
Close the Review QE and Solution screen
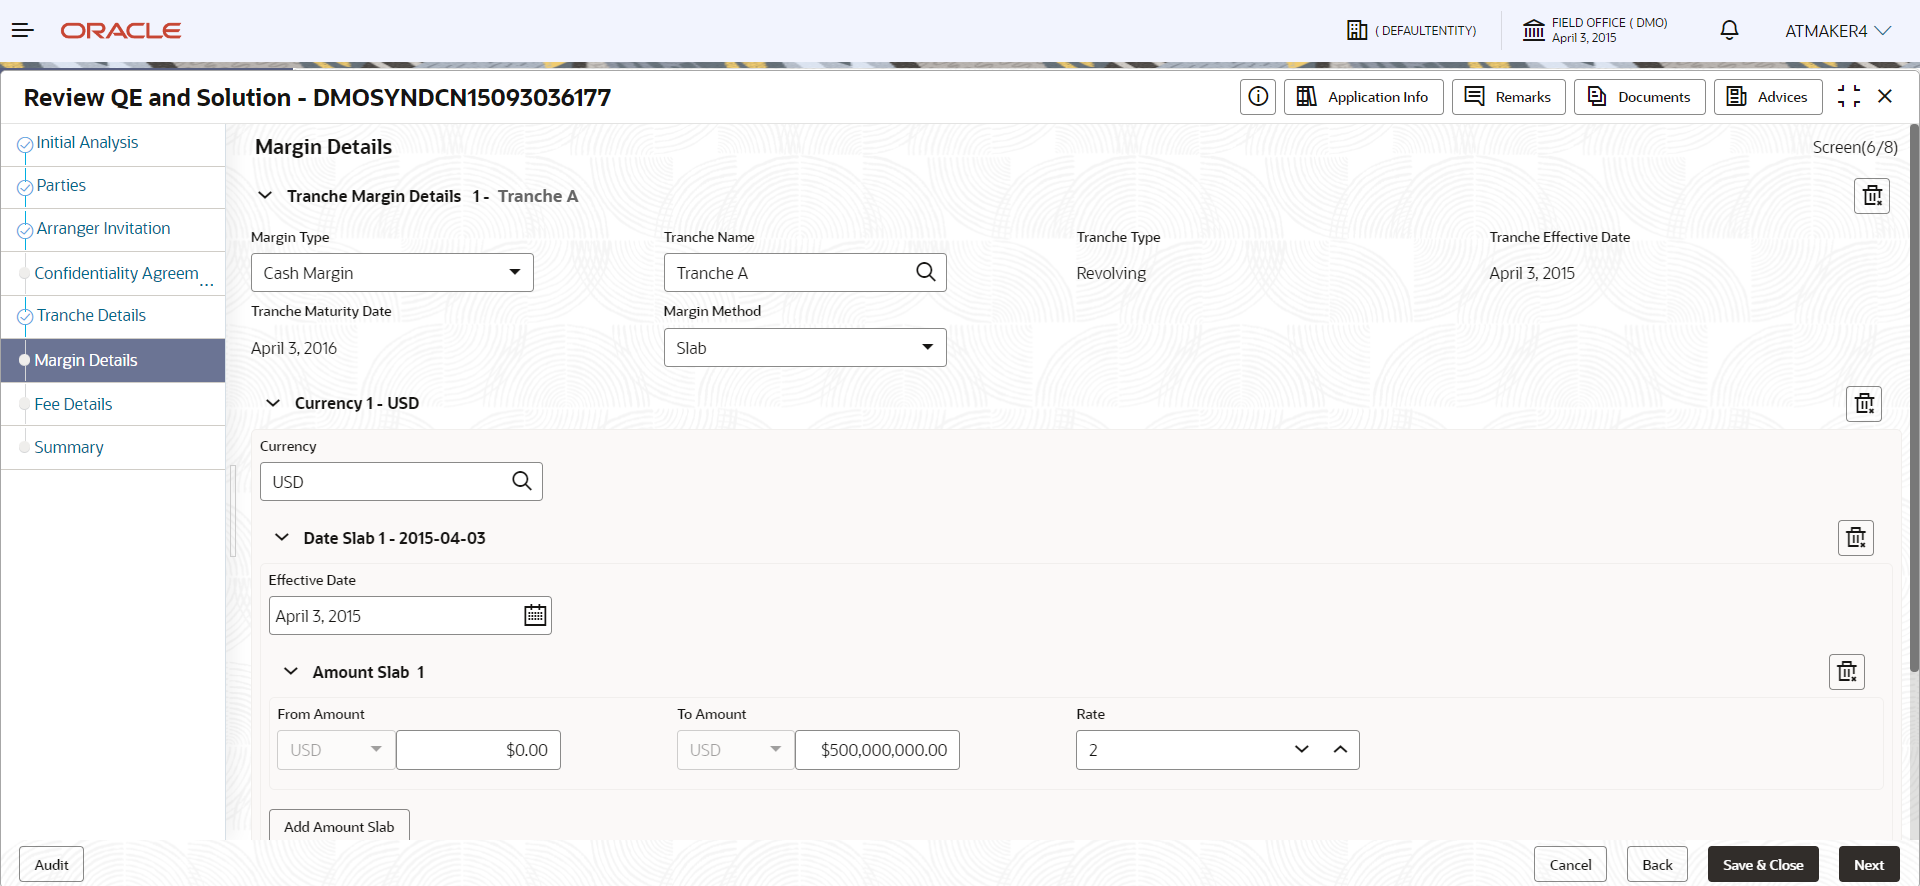point(1885,97)
